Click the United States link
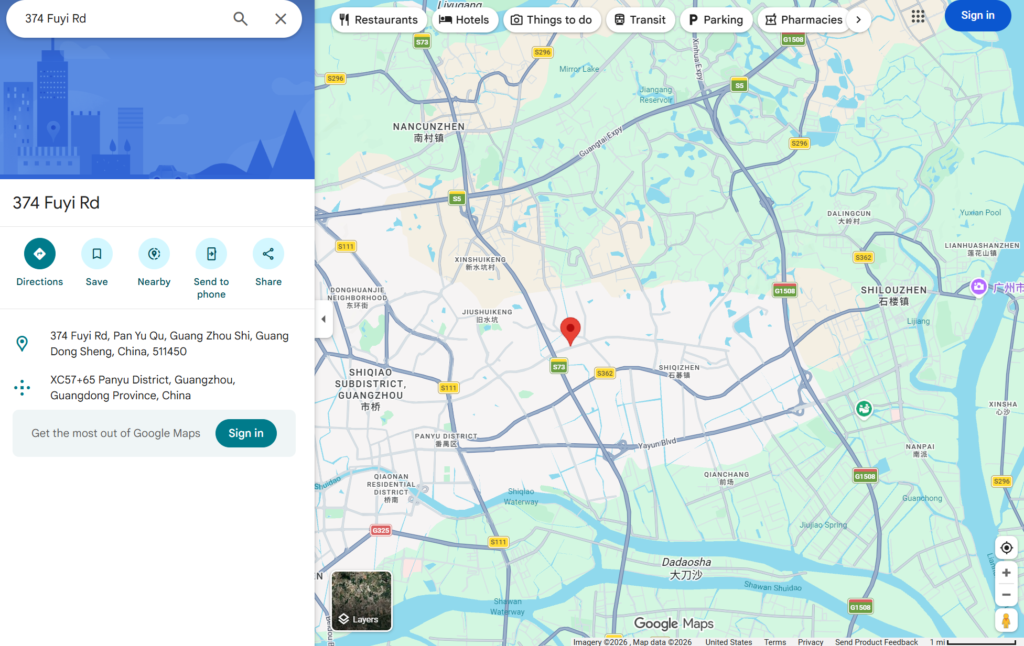Image resolution: width=1024 pixels, height=646 pixels. tap(728, 642)
